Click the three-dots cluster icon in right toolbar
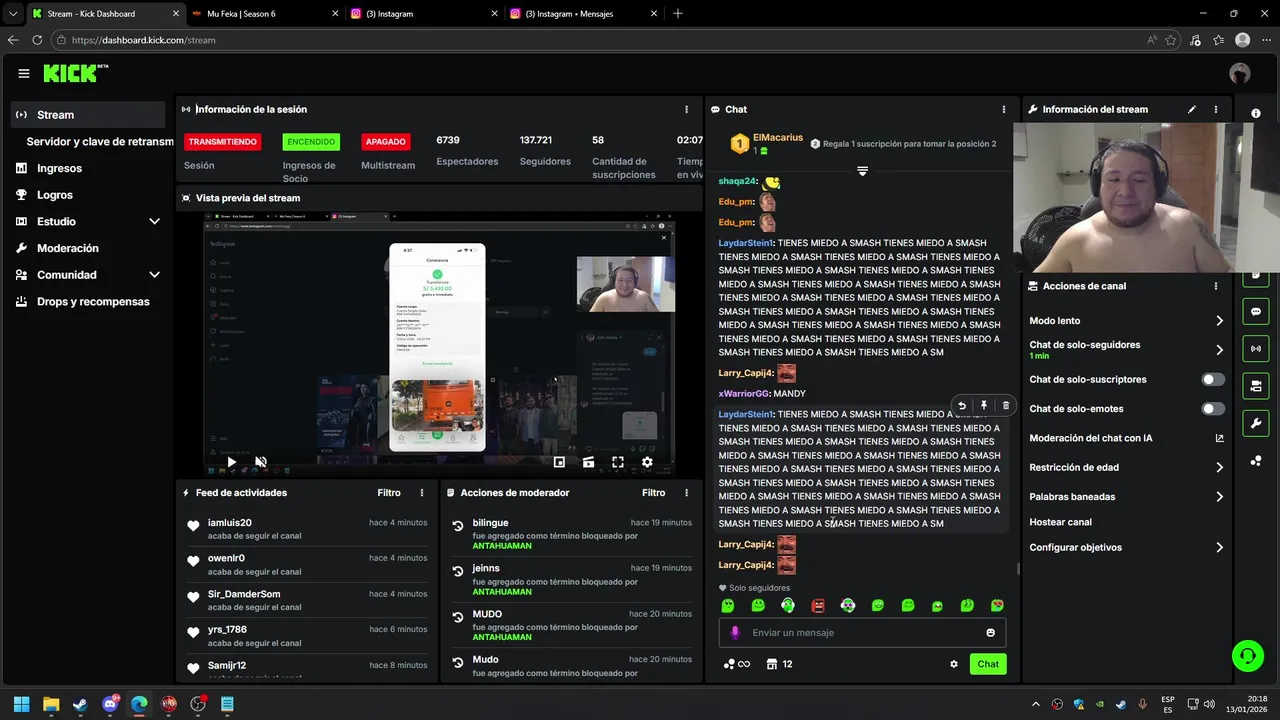Screen dimensions: 1280x720 pyautogui.click(x=1256, y=461)
